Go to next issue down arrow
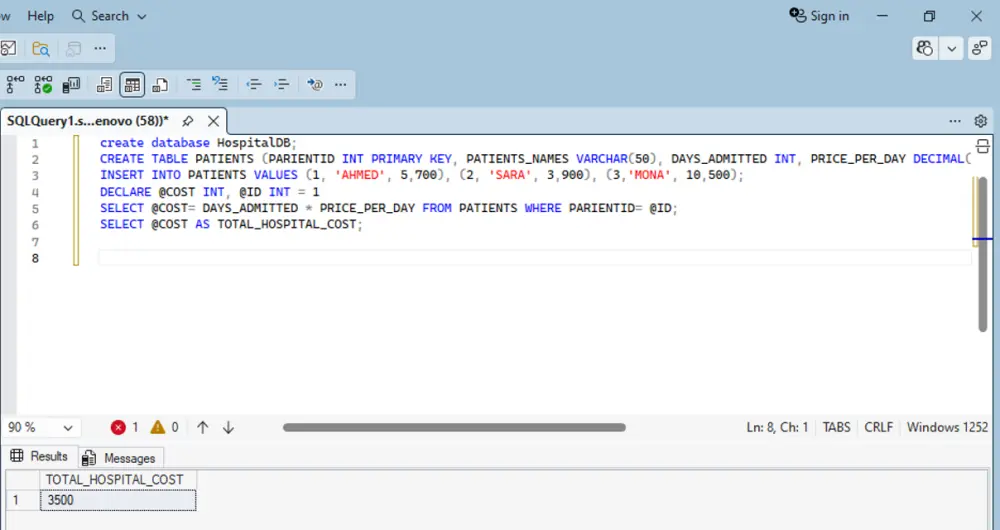This screenshot has height=530, width=1000. coord(228,427)
